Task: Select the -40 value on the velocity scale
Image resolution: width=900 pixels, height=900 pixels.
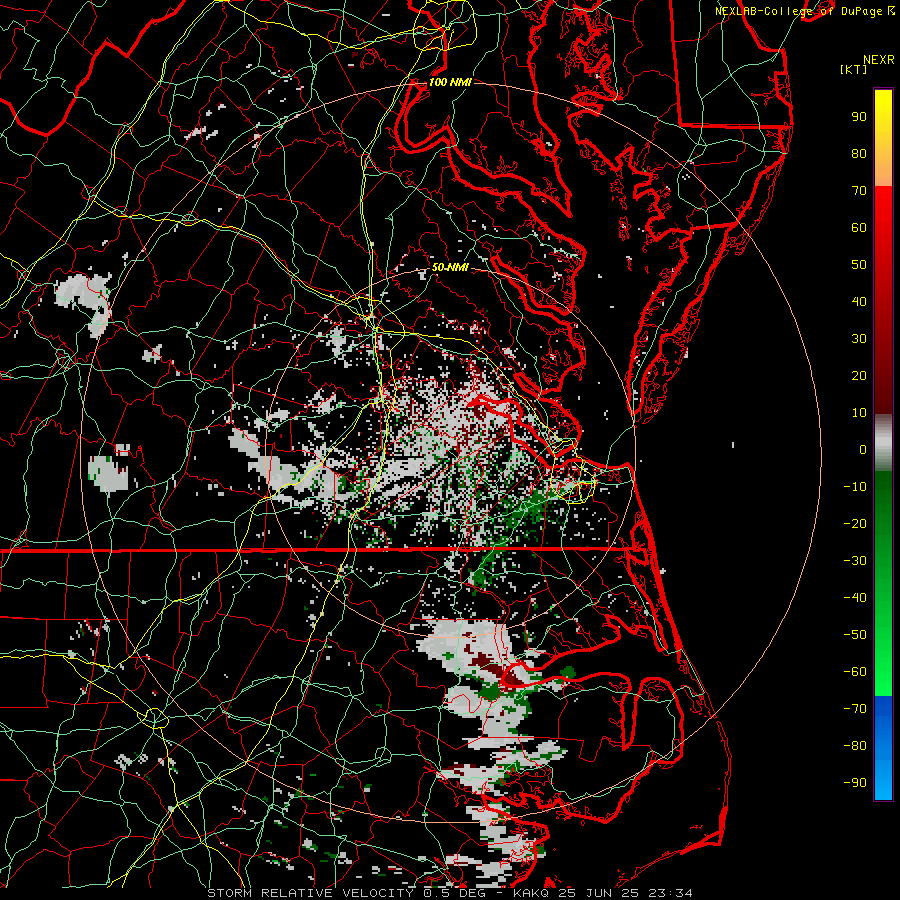Action: pyautogui.click(x=855, y=598)
